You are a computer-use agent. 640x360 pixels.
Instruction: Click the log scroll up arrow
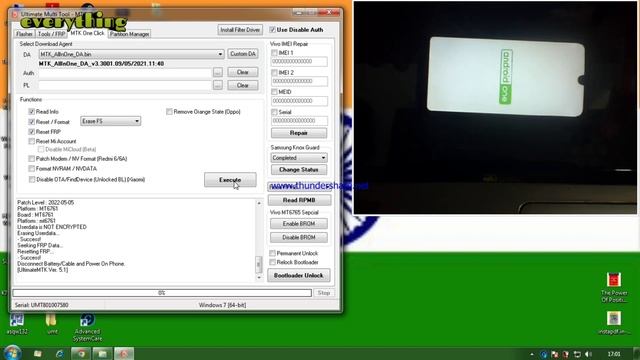pyautogui.click(x=259, y=203)
